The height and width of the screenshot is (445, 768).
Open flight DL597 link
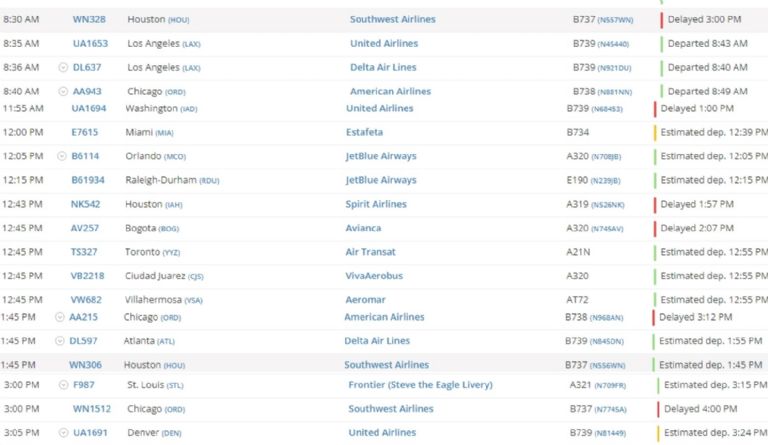pyautogui.click(x=83, y=341)
